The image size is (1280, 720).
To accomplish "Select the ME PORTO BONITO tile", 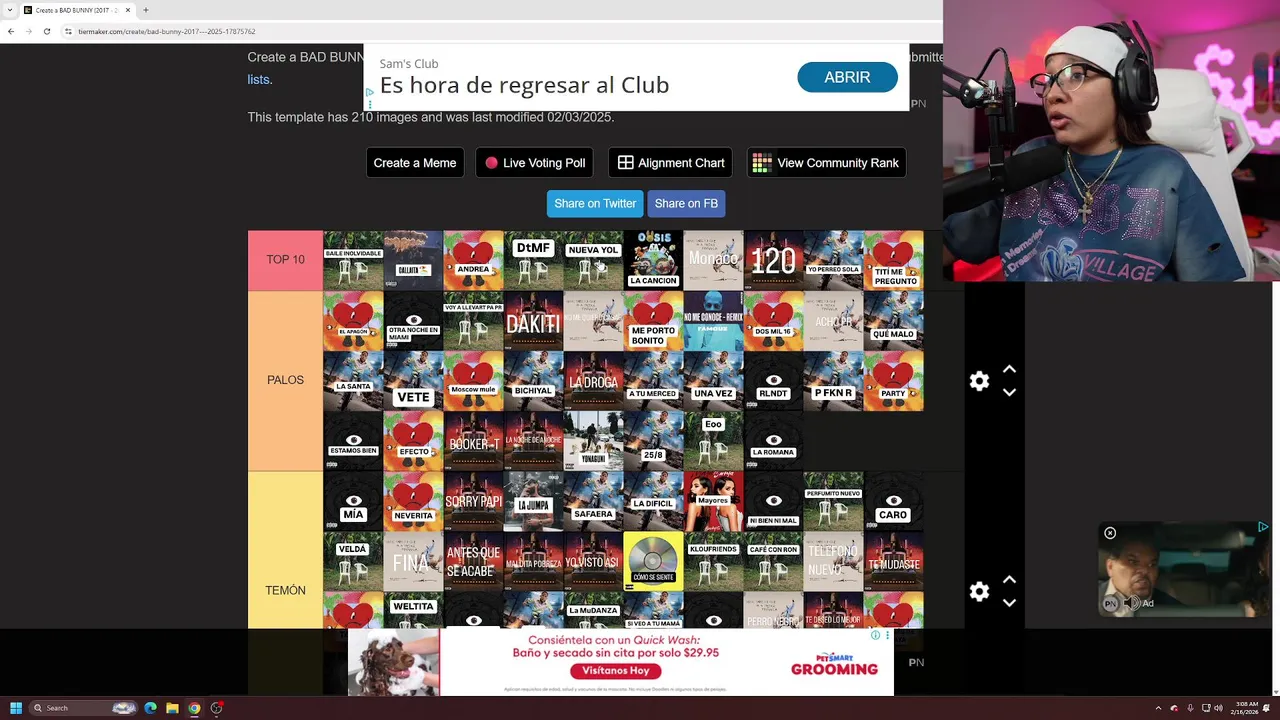I will [653, 320].
